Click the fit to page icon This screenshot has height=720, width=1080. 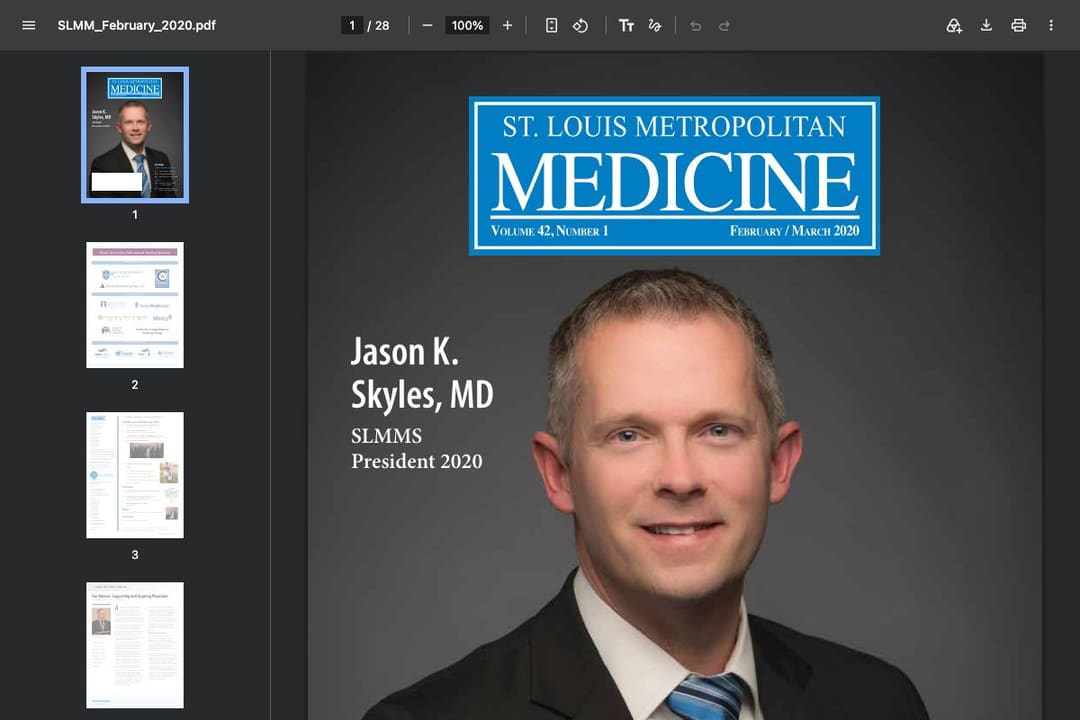(x=551, y=25)
